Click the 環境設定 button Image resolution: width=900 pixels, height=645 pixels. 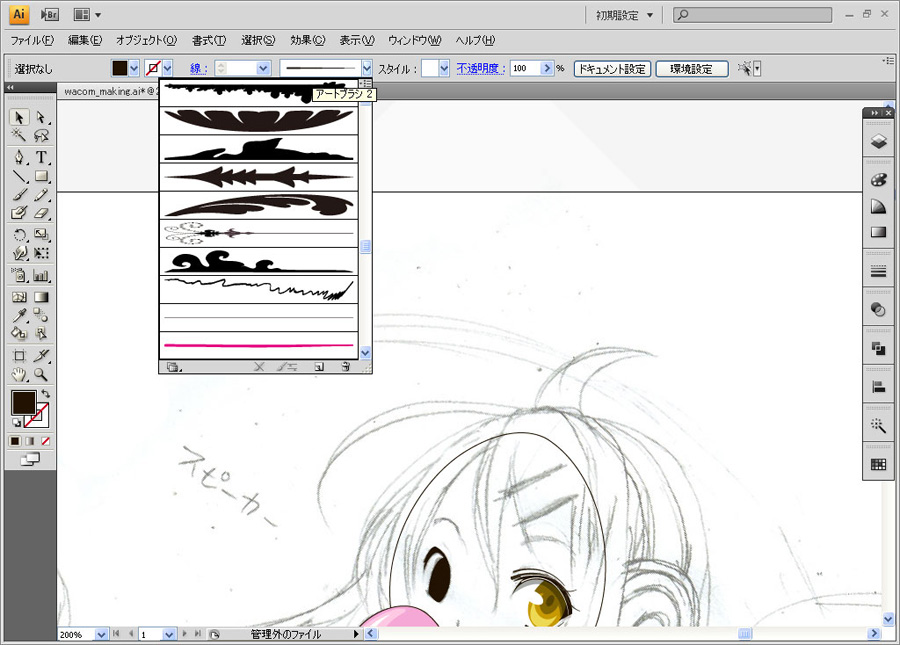point(692,69)
